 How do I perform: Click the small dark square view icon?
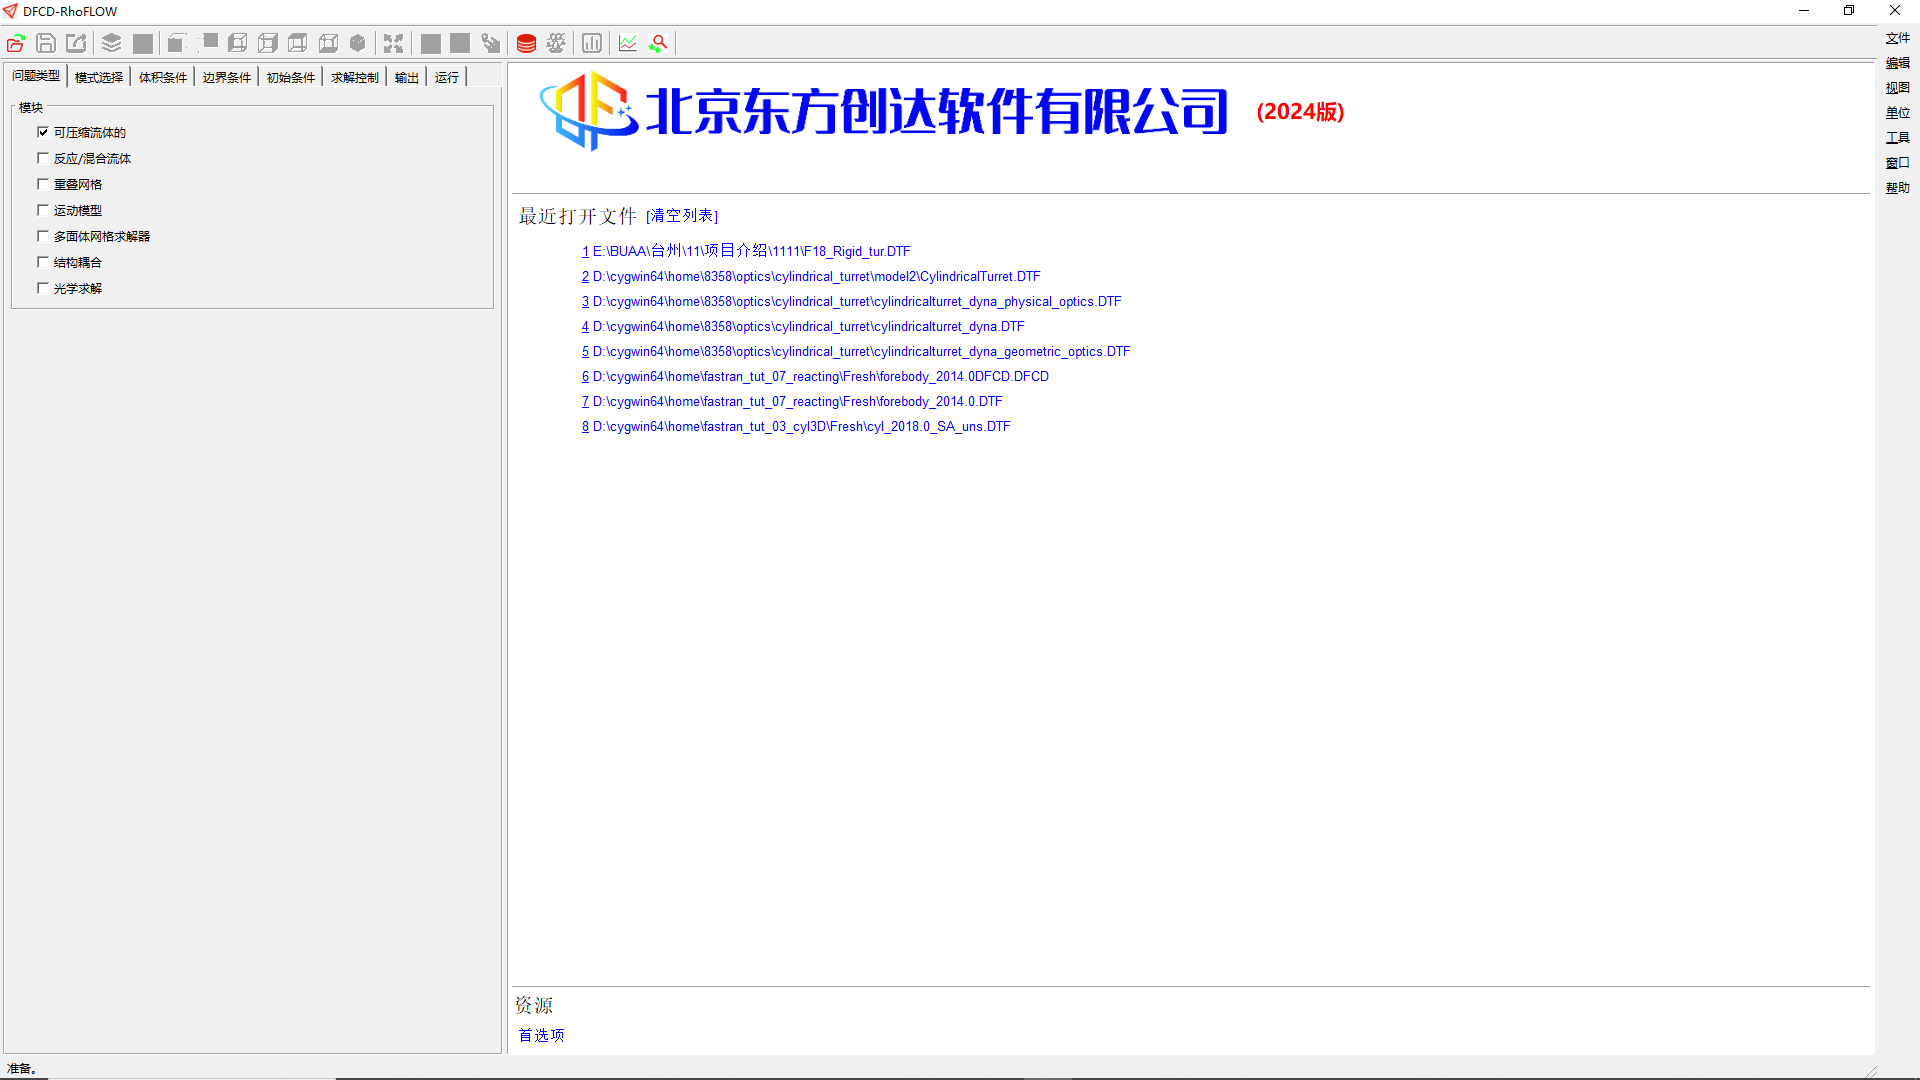pos(210,41)
